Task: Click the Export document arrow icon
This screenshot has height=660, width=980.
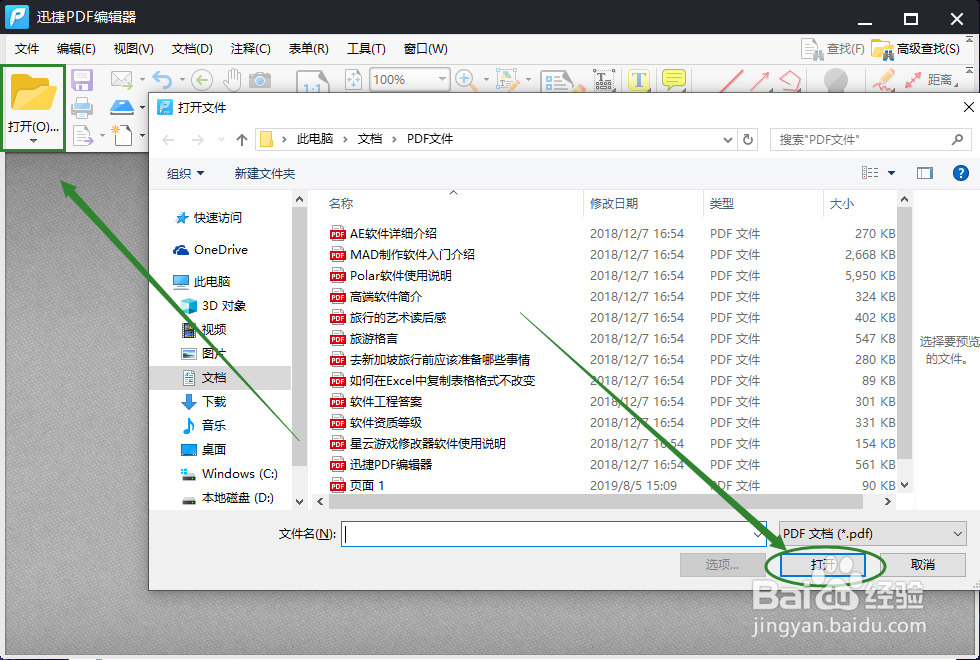Action: click(x=83, y=135)
